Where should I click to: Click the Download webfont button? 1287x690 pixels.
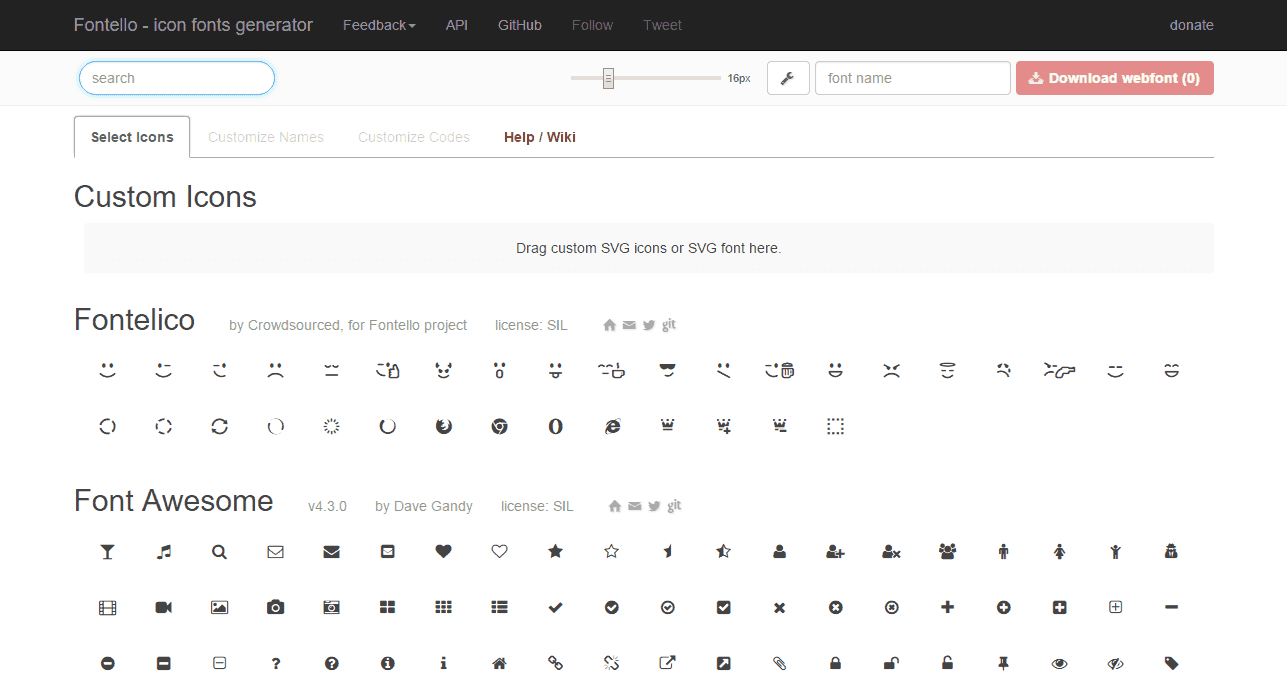(x=1114, y=78)
